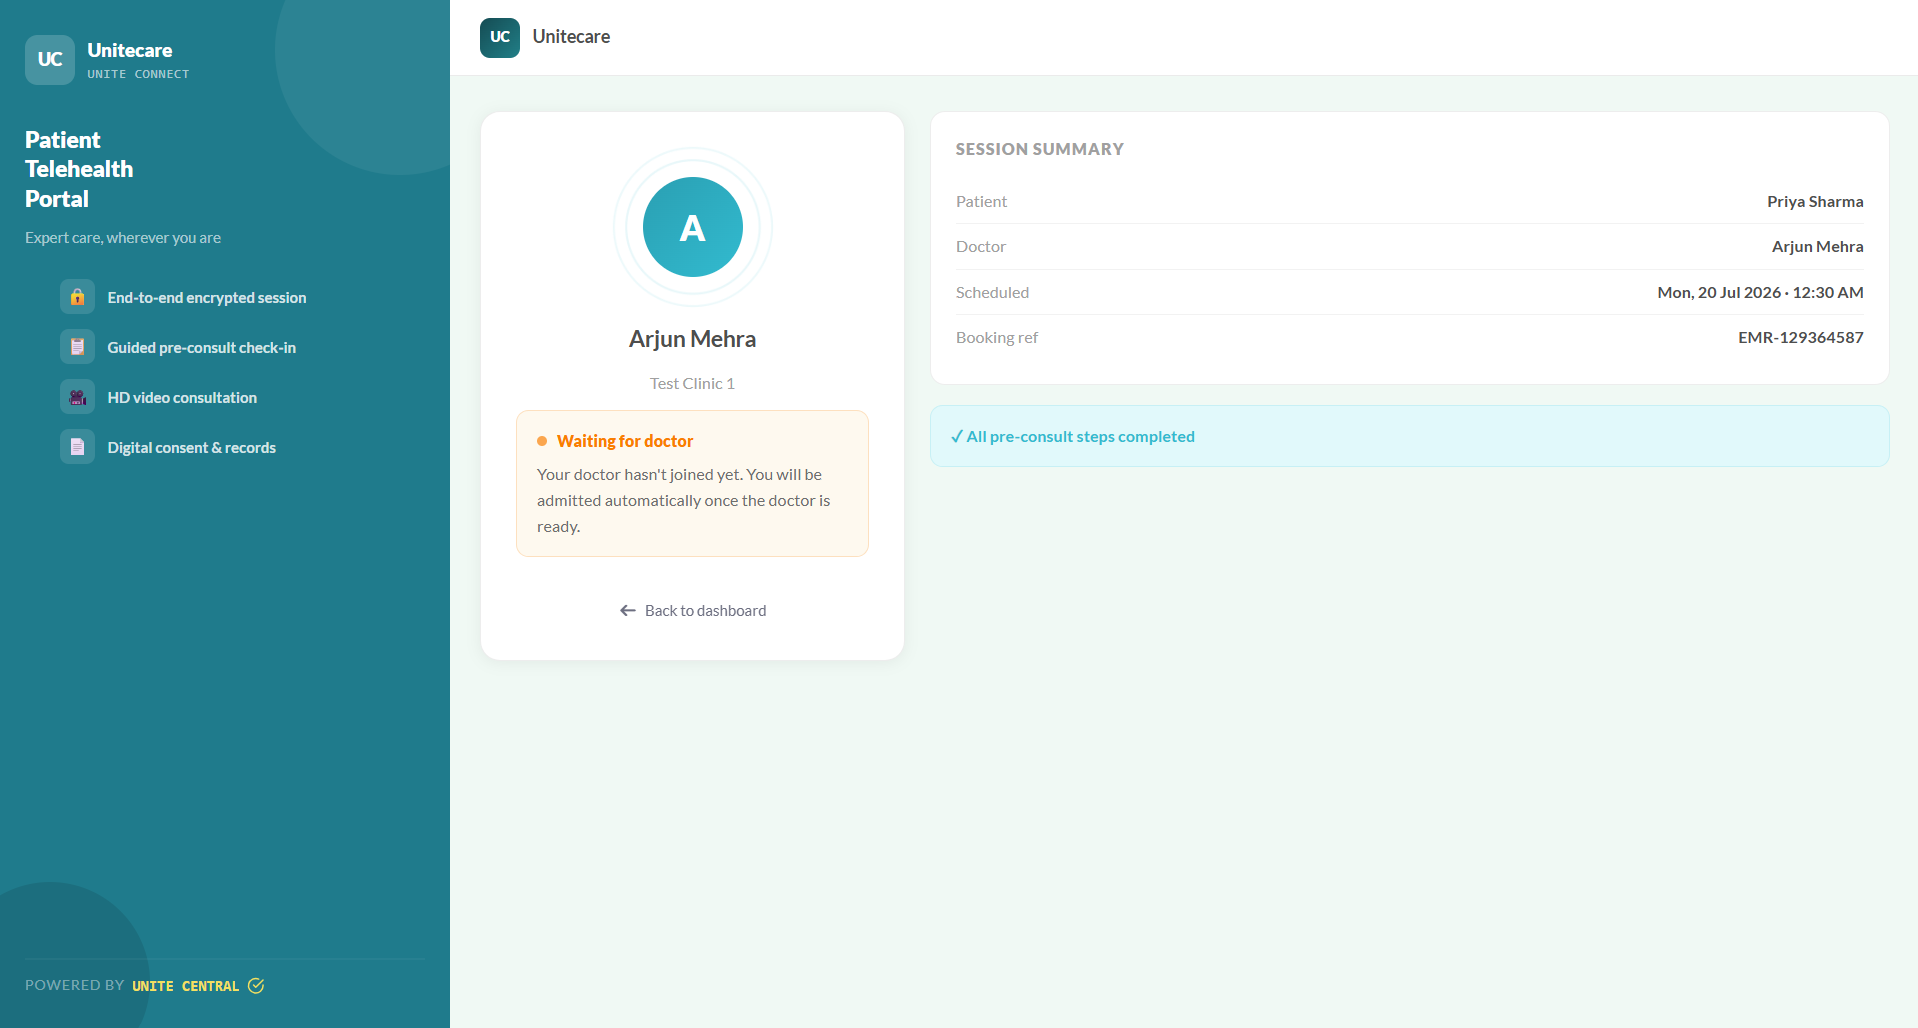Viewport: 1918px width, 1028px height.
Task: Click the clipboard icon for pre-consult check-in
Action: click(x=77, y=347)
